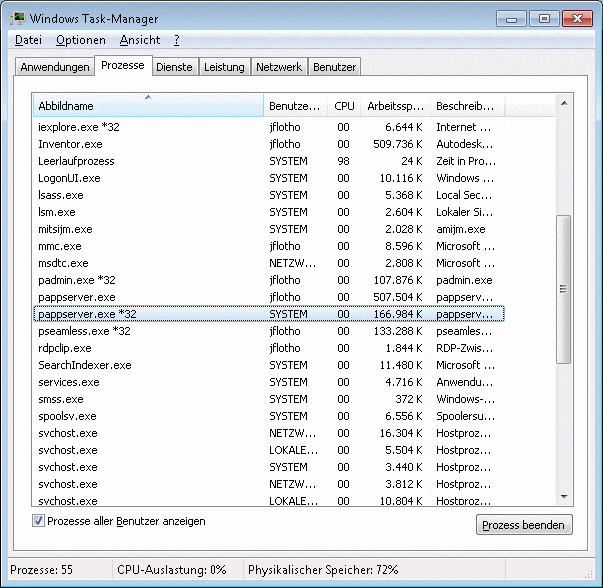Select the lsass.exe process

269,195
